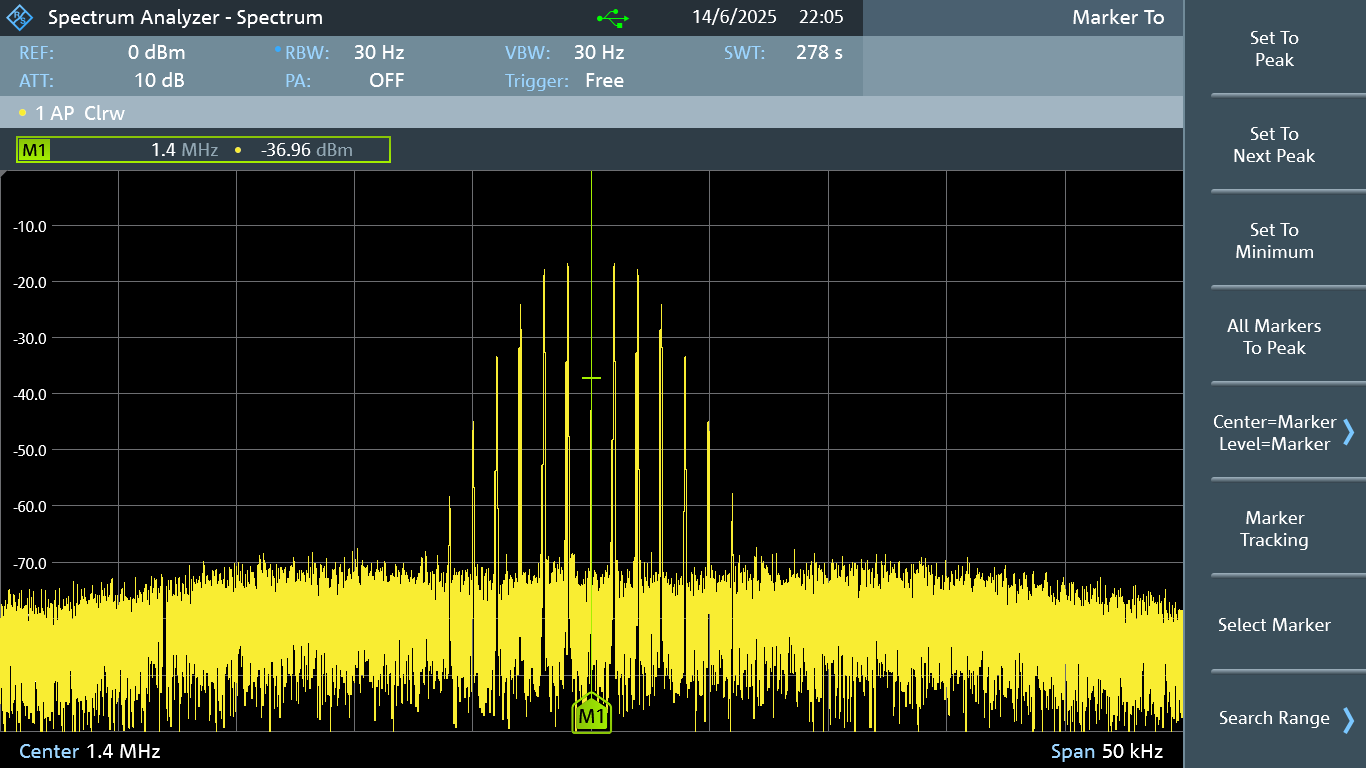Change the VBW 30 Hz setting
The image size is (1366, 768).
[598, 52]
